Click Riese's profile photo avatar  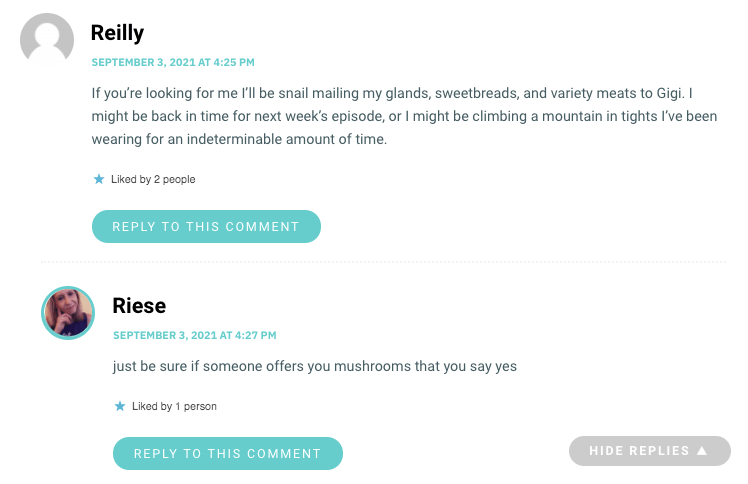pos(68,313)
